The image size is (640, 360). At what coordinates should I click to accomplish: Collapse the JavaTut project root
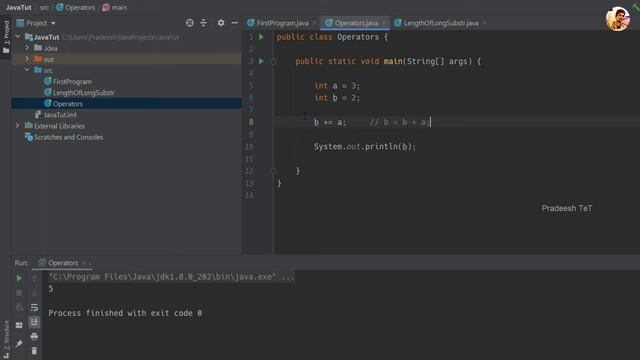pyautogui.click(x=18, y=37)
